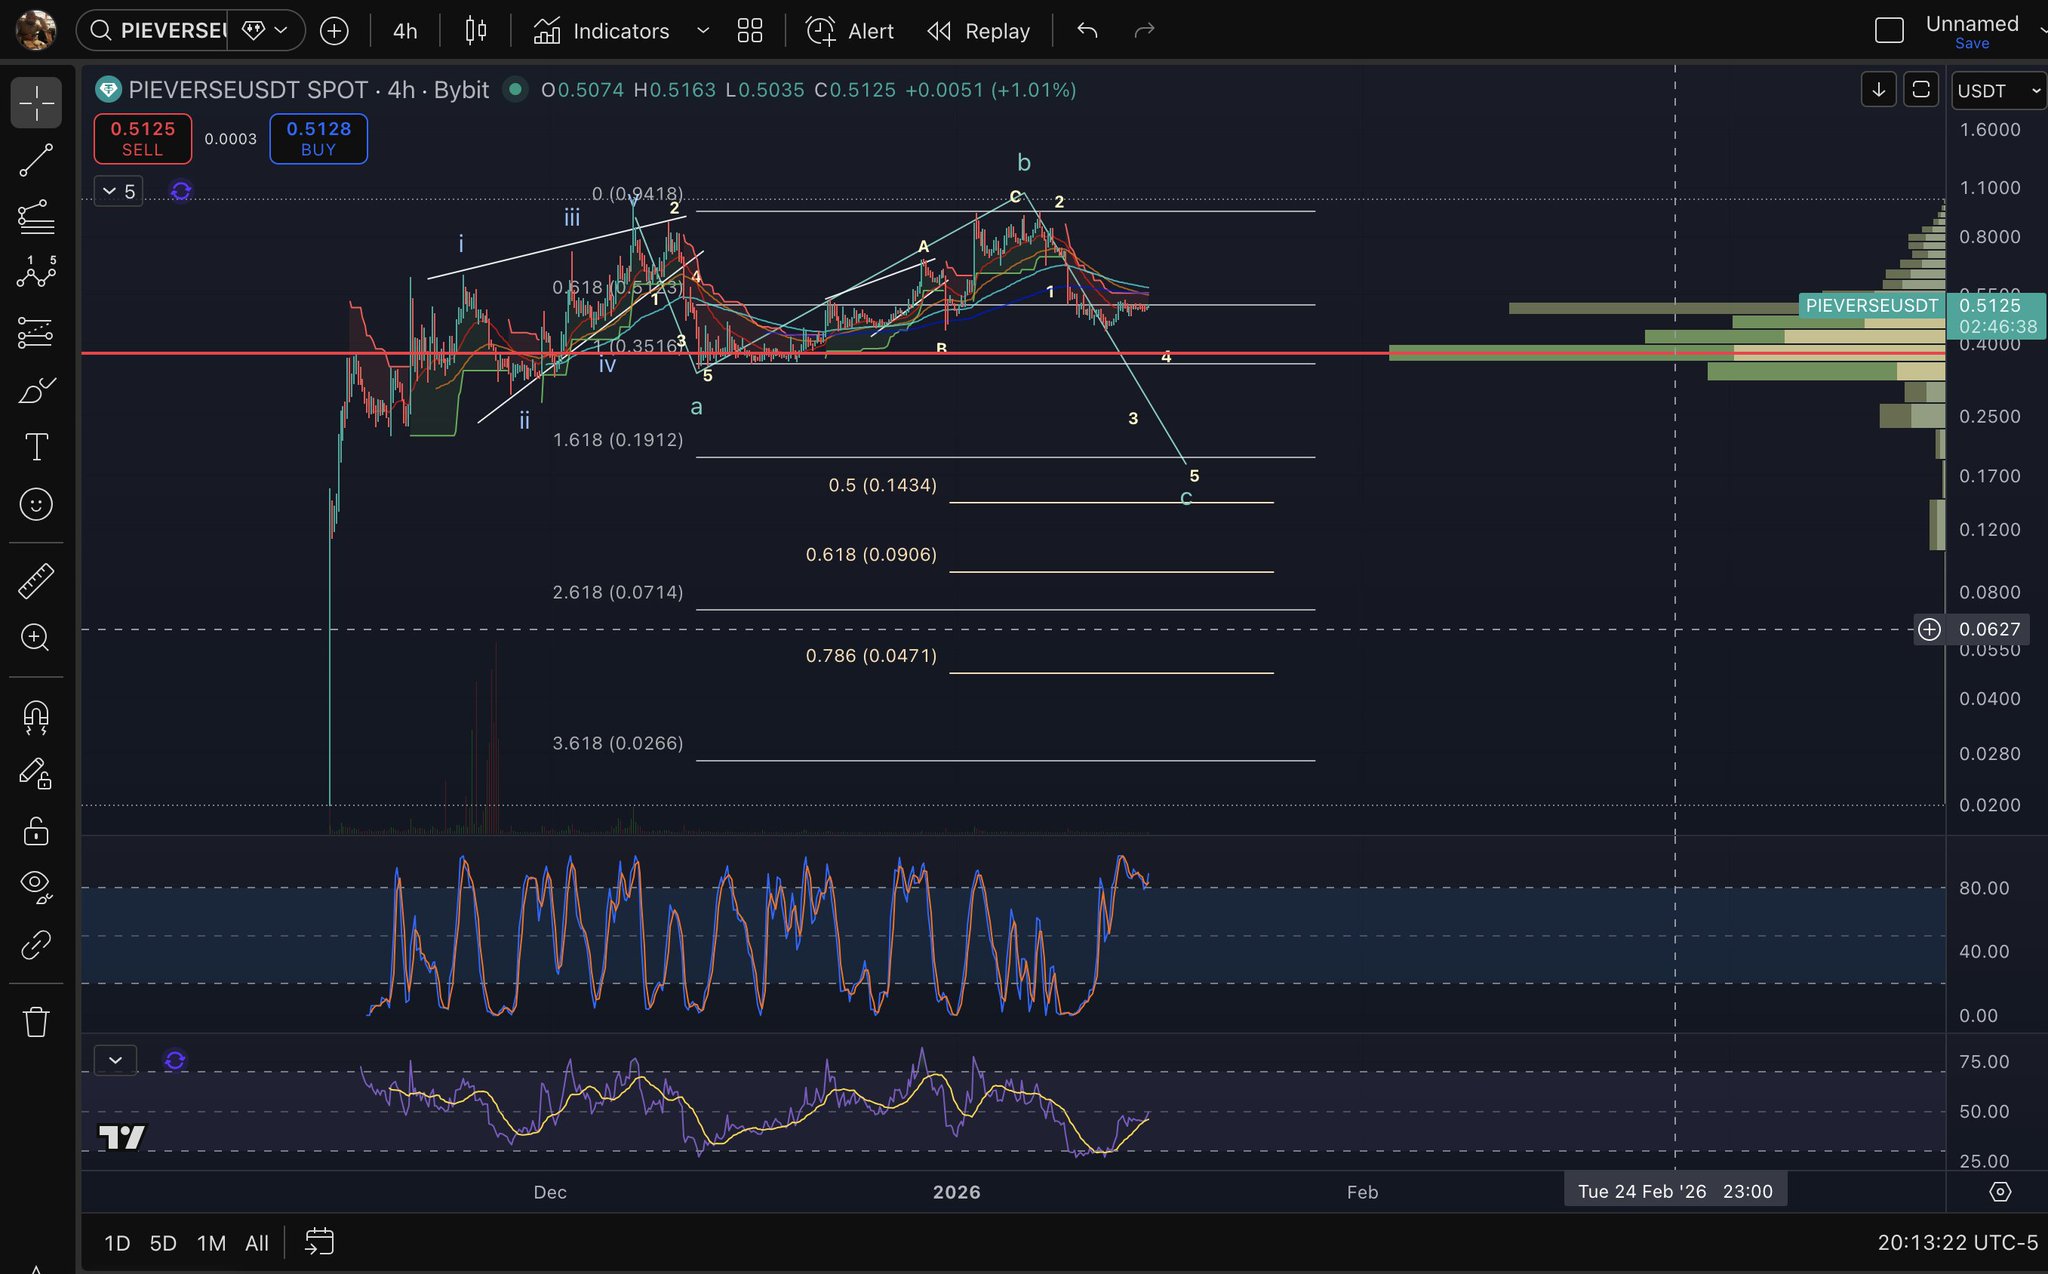Viewport: 2048px width, 1274px height.
Task: Toggle magnet mode on
Action: point(36,717)
